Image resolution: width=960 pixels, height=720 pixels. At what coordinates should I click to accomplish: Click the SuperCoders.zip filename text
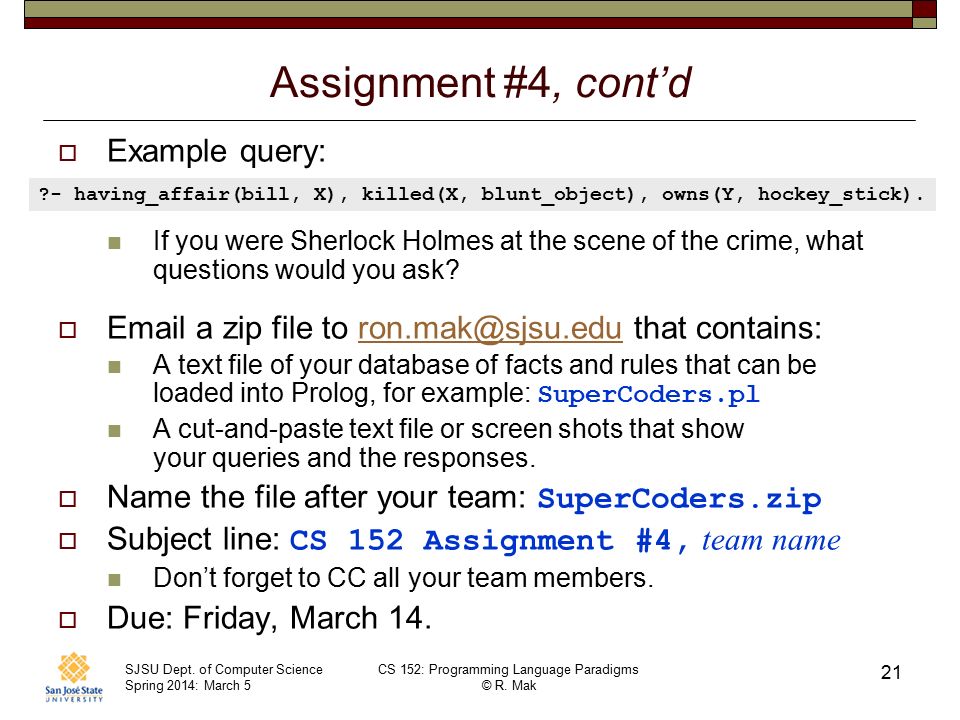tap(680, 498)
